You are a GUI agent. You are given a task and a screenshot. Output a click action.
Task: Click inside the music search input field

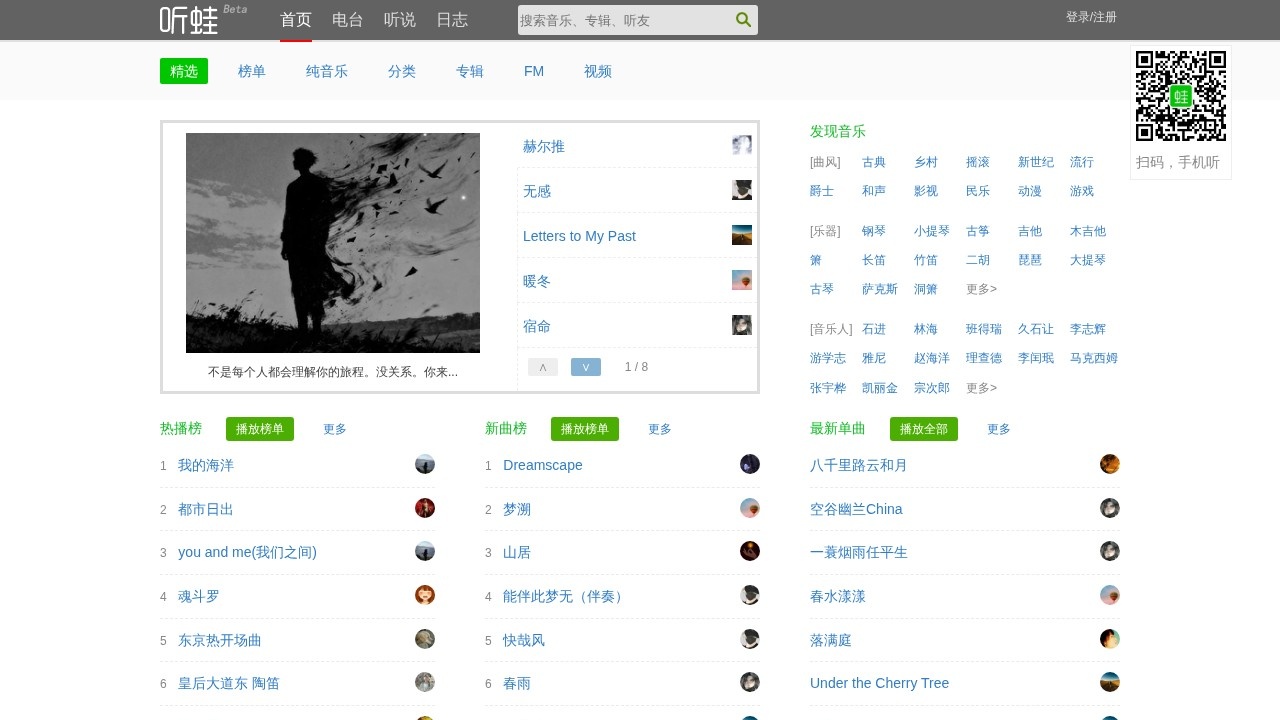(620, 19)
